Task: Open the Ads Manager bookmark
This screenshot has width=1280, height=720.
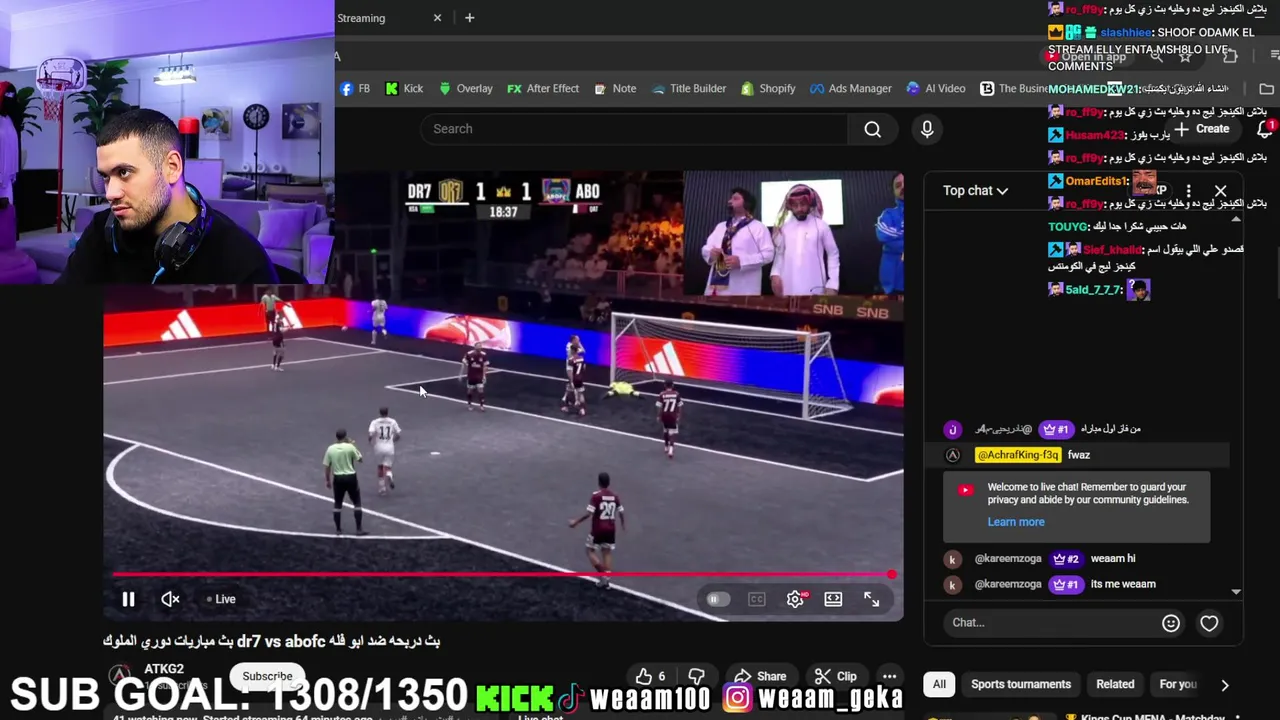Action: click(x=850, y=89)
